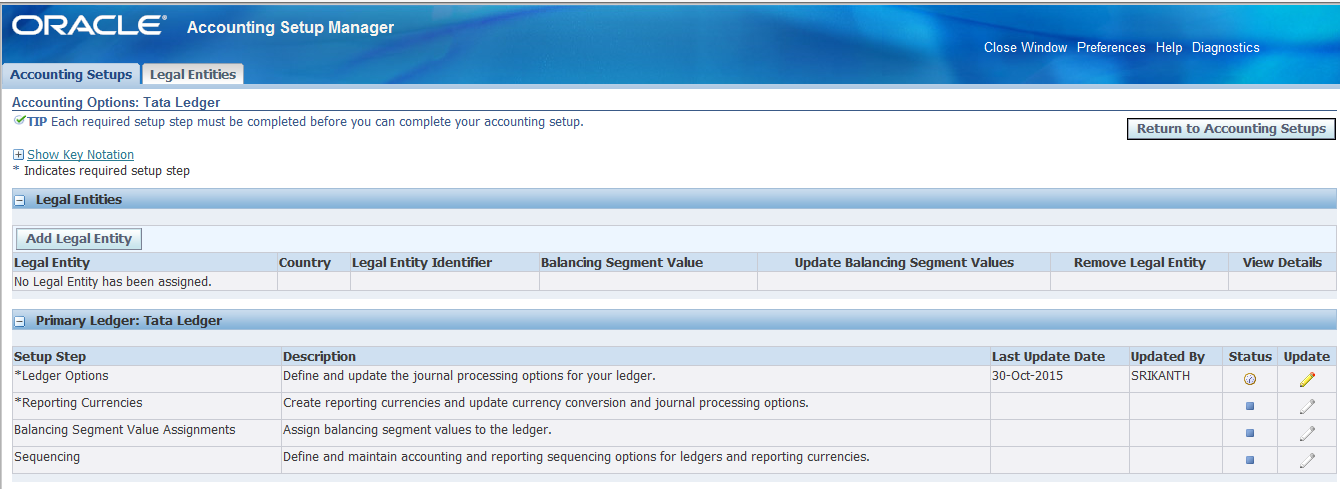
Task: Click the Ledger Options update pencil icon
Action: [x=1307, y=379]
